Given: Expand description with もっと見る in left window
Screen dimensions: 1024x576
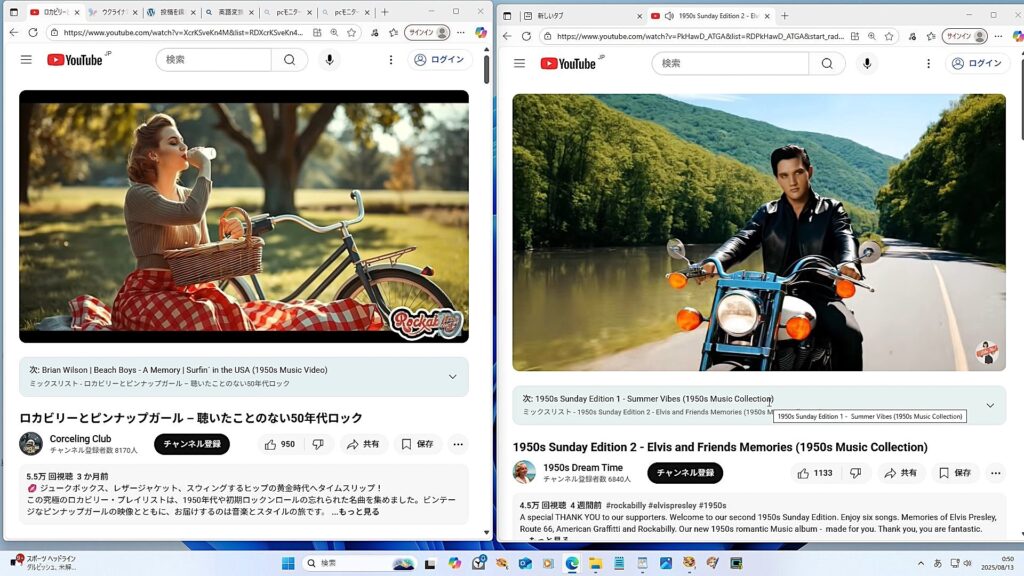Looking at the screenshot, I should point(355,511).
